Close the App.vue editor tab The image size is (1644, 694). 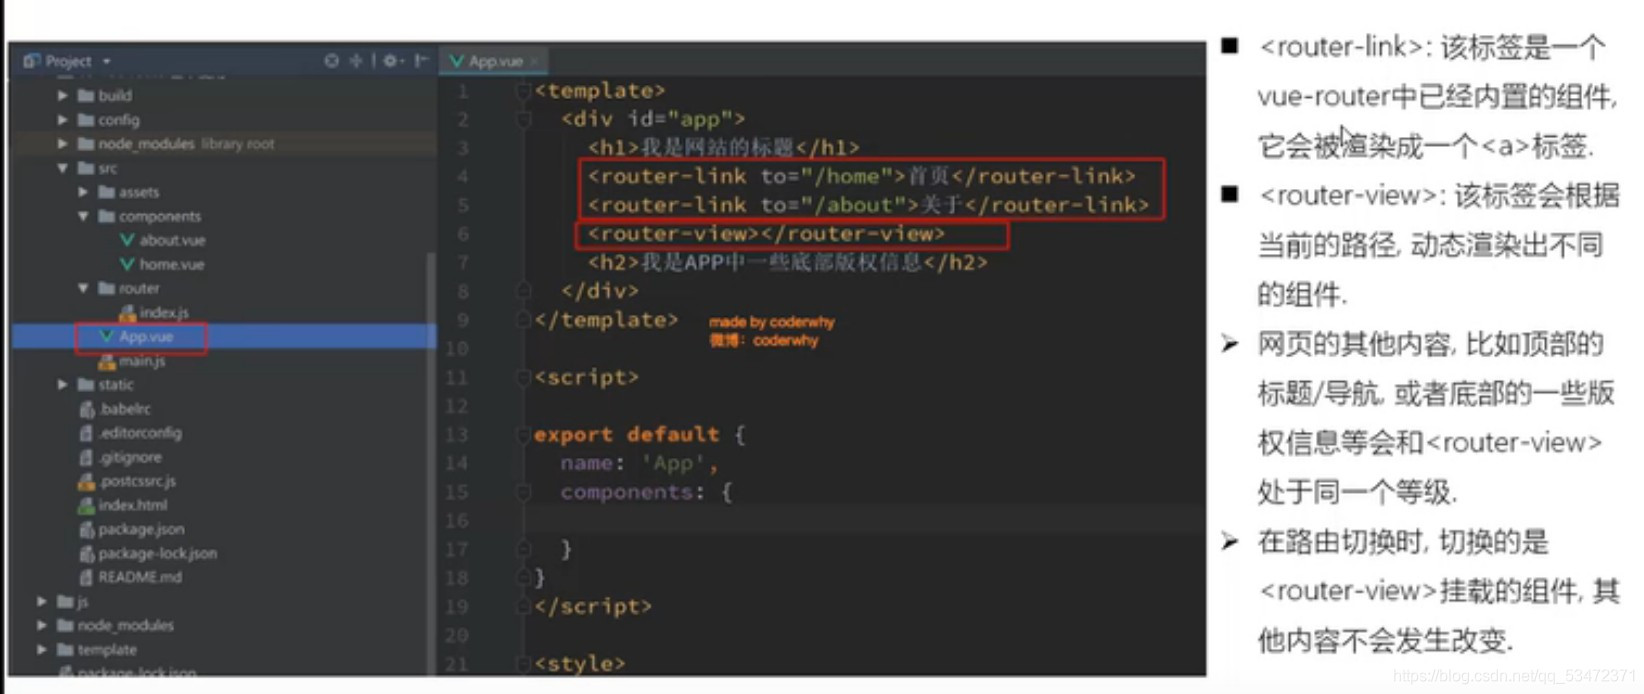(x=535, y=61)
